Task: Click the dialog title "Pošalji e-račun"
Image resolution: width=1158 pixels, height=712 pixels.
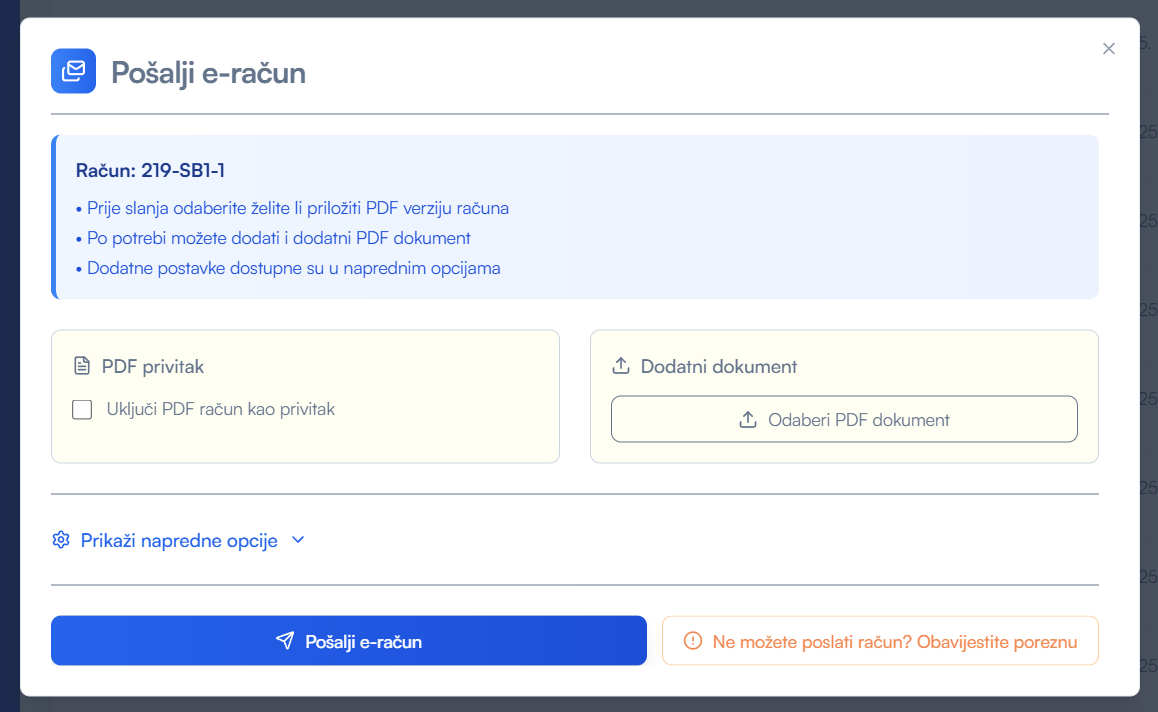Action: click(x=208, y=72)
